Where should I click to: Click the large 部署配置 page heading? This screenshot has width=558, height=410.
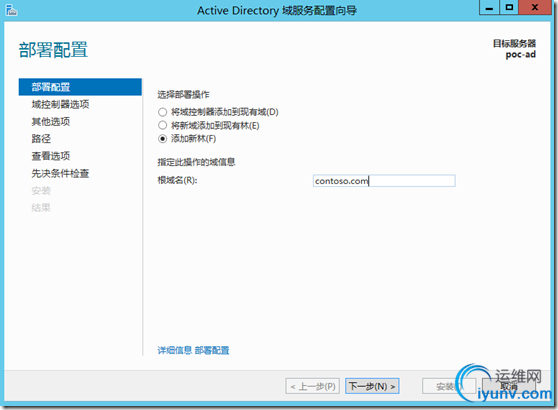(53, 49)
